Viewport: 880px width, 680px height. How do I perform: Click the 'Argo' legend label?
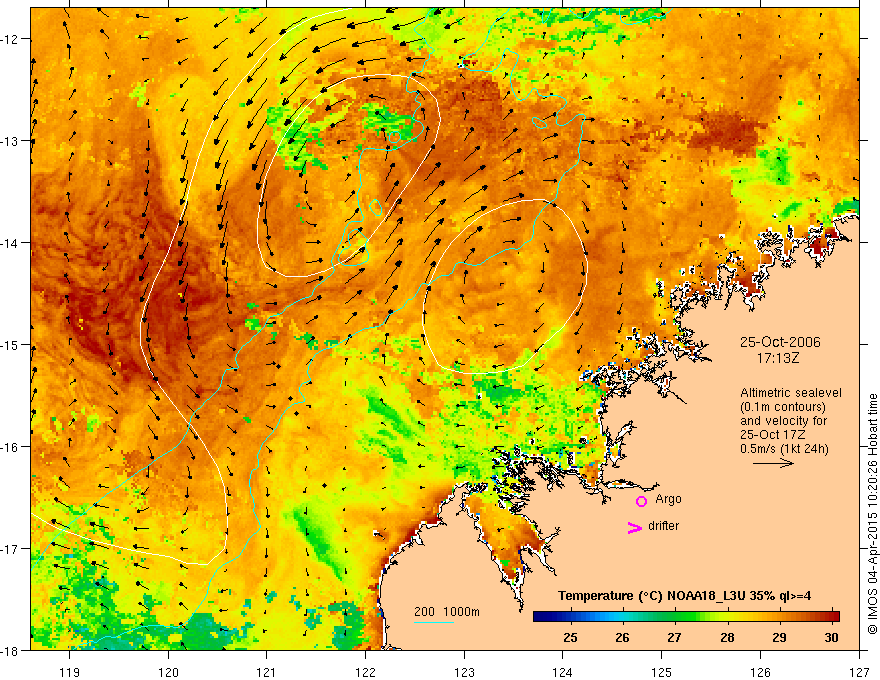point(668,499)
